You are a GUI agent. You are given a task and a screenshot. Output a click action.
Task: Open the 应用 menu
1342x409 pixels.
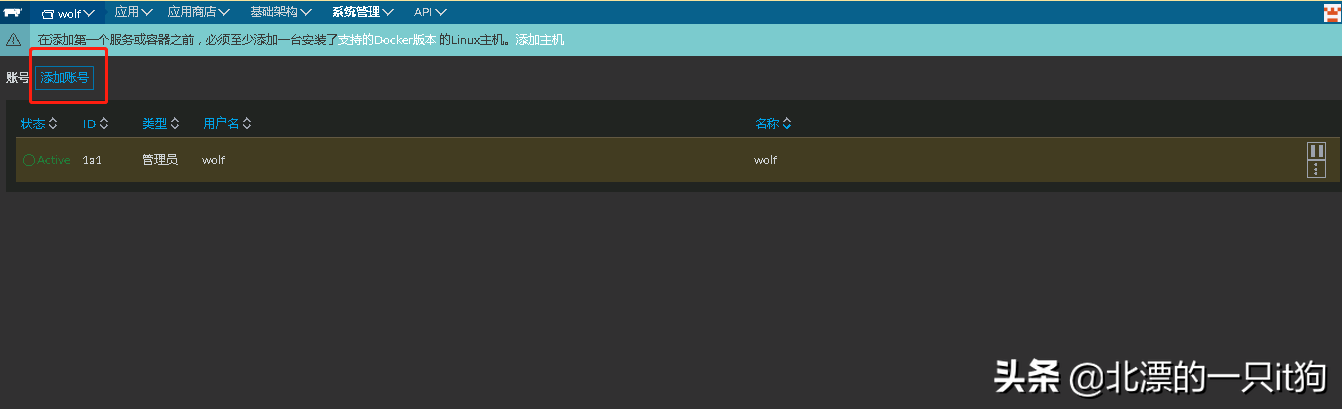(x=133, y=12)
